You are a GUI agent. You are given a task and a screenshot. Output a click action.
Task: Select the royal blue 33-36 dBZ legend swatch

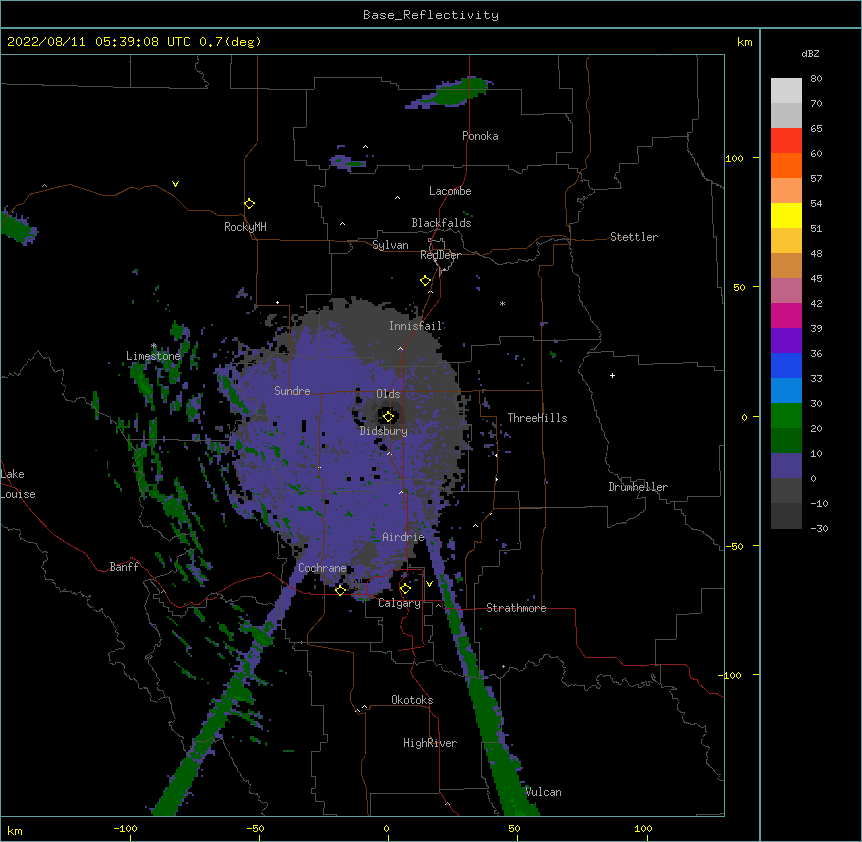(x=786, y=365)
